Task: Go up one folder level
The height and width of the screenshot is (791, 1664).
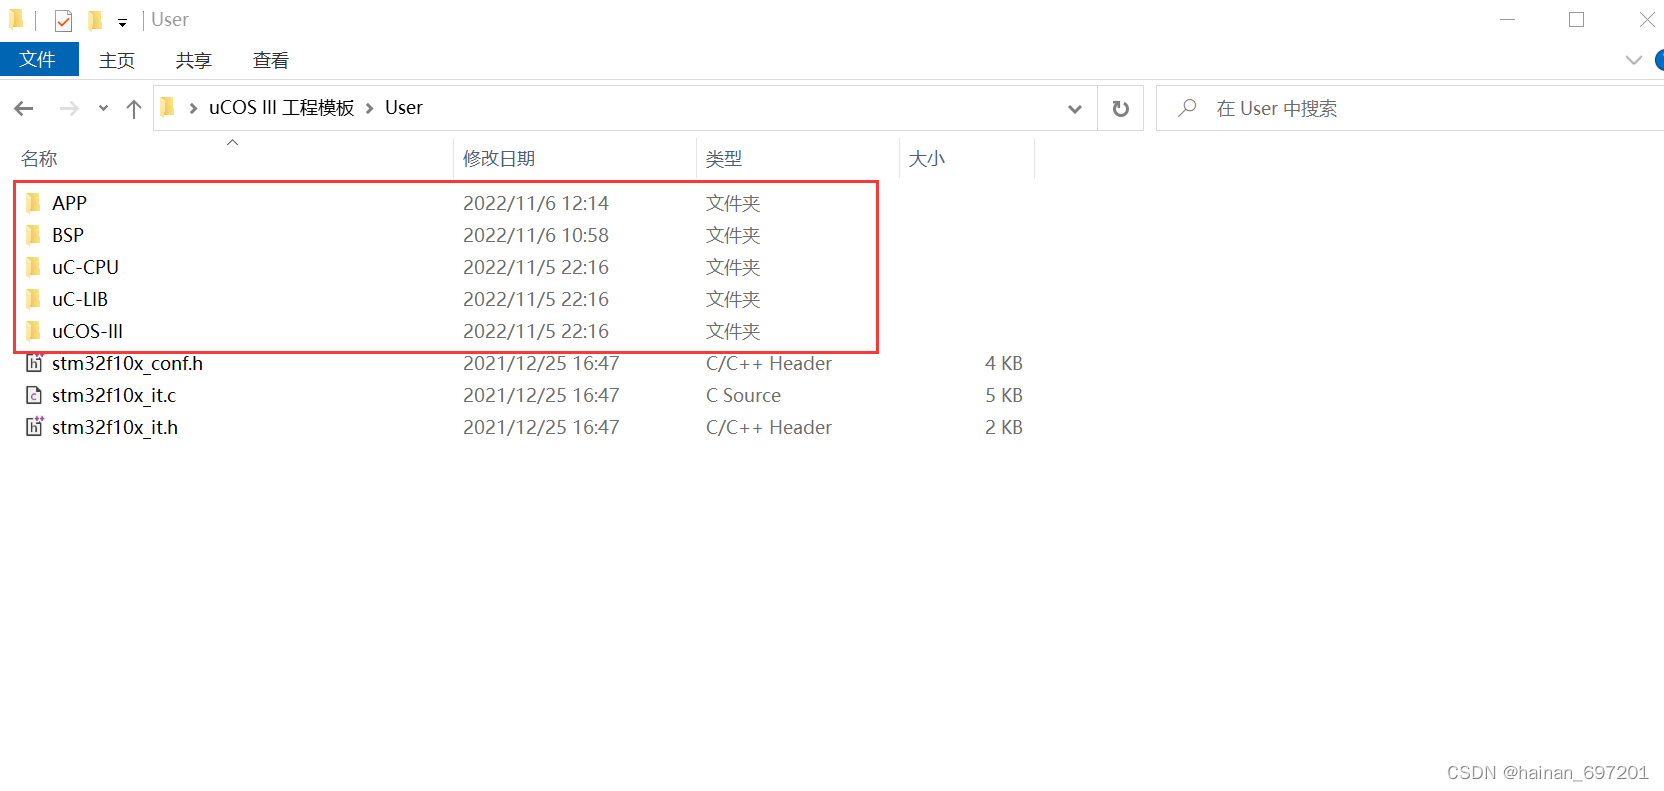Action: pyautogui.click(x=134, y=108)
